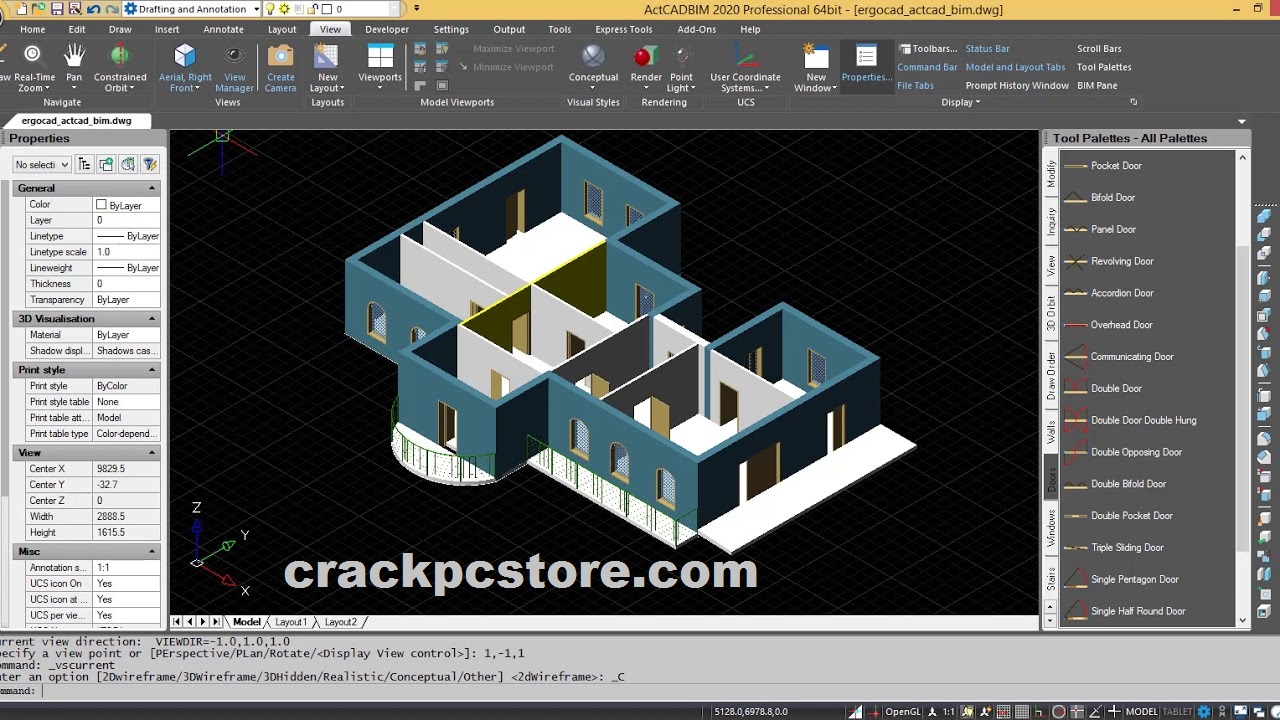The image size is (1280, 720).
Task: Switch to the Layout1 tab
Action: click(291, 622)
